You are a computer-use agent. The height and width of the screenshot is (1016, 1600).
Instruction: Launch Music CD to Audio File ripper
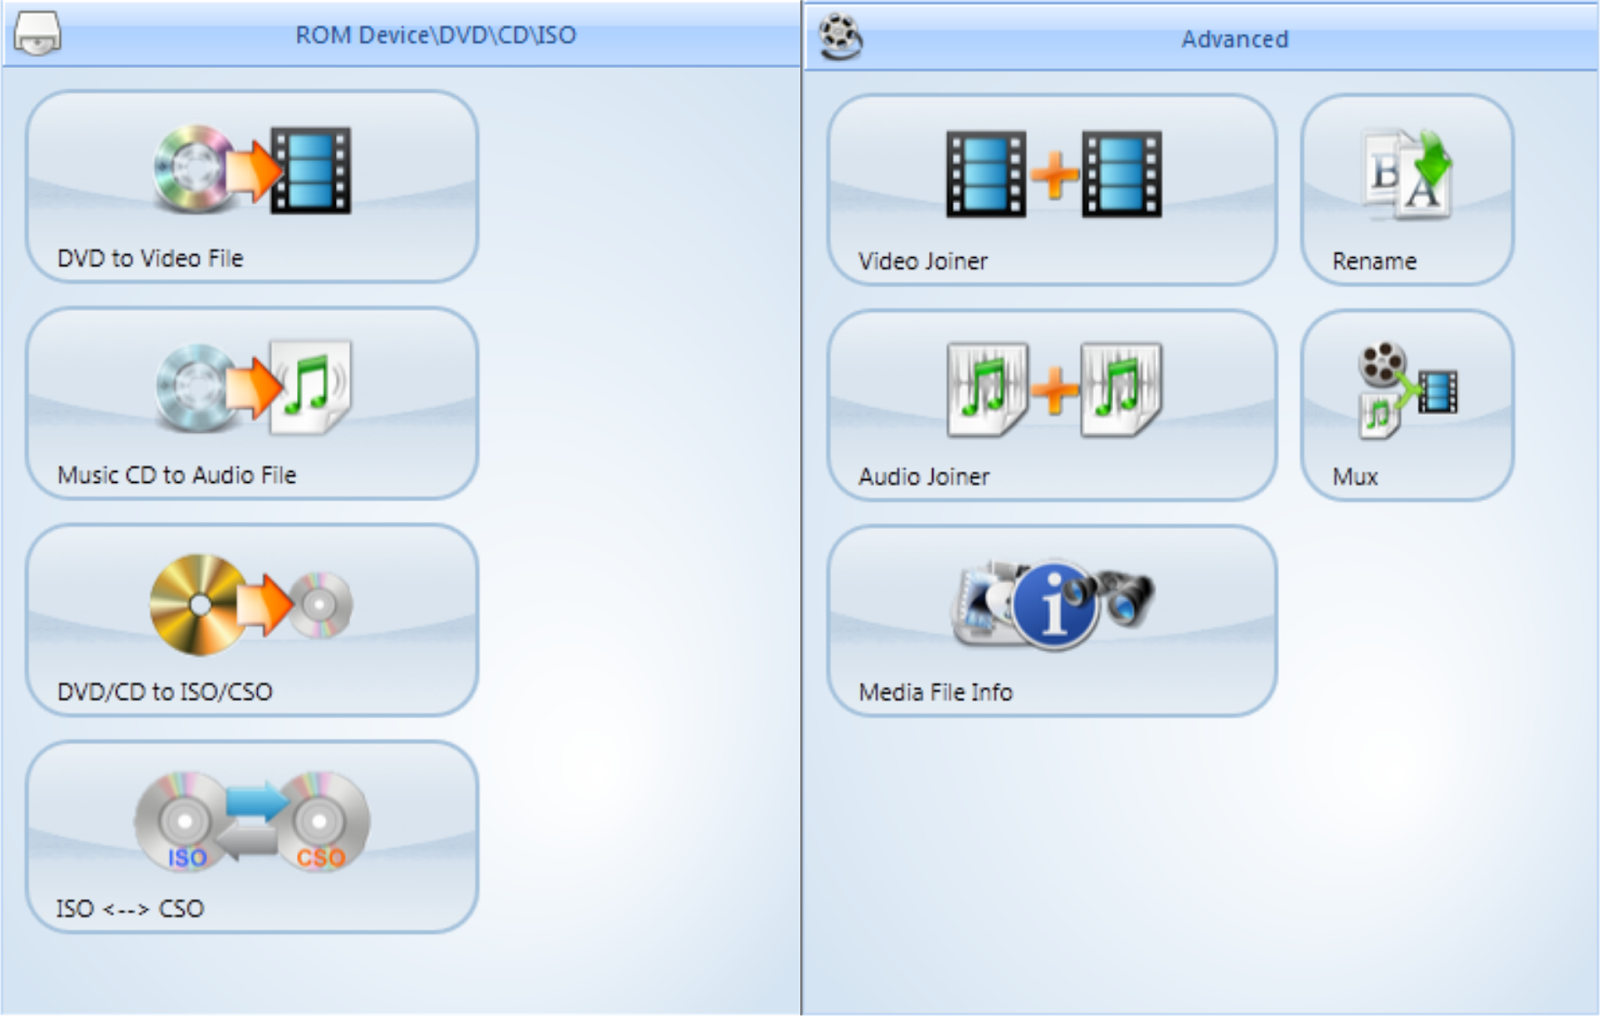pyautogui.click(x=252, y=403)
